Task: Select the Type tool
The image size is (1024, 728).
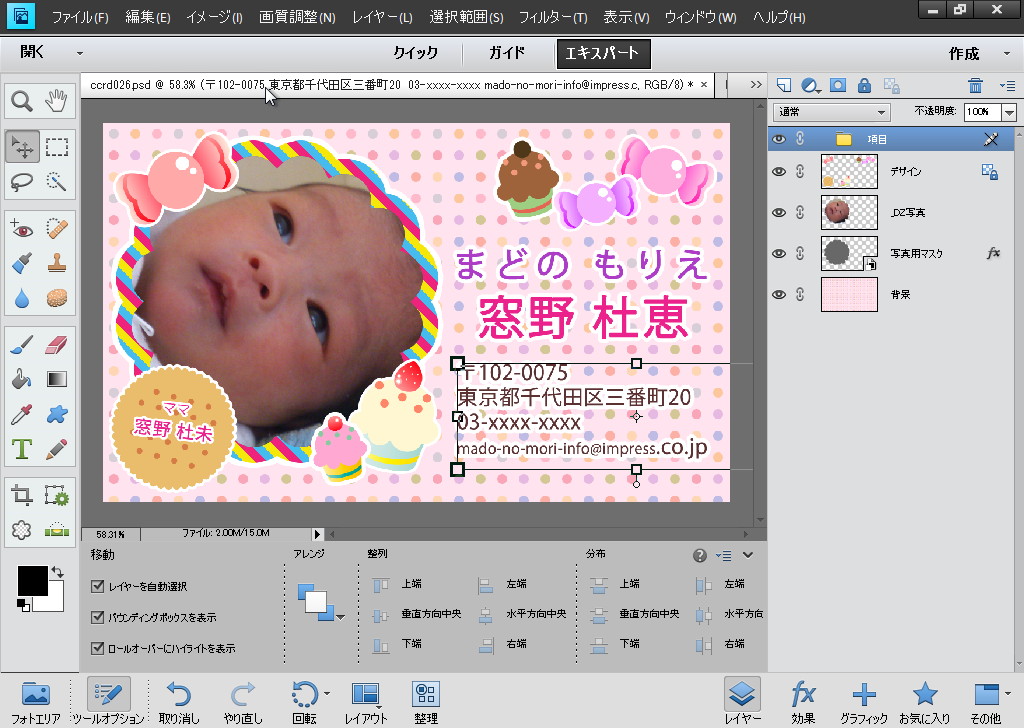Action: pos(20,448)
